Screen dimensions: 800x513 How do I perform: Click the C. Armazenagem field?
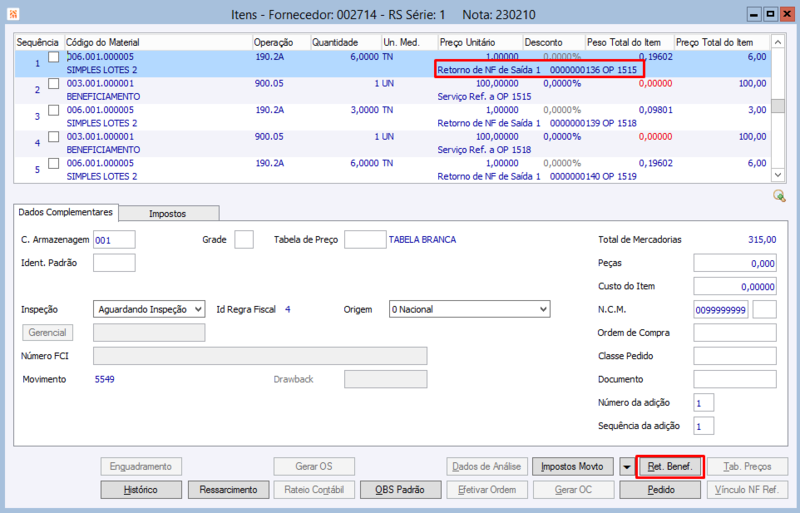point(114,239)
